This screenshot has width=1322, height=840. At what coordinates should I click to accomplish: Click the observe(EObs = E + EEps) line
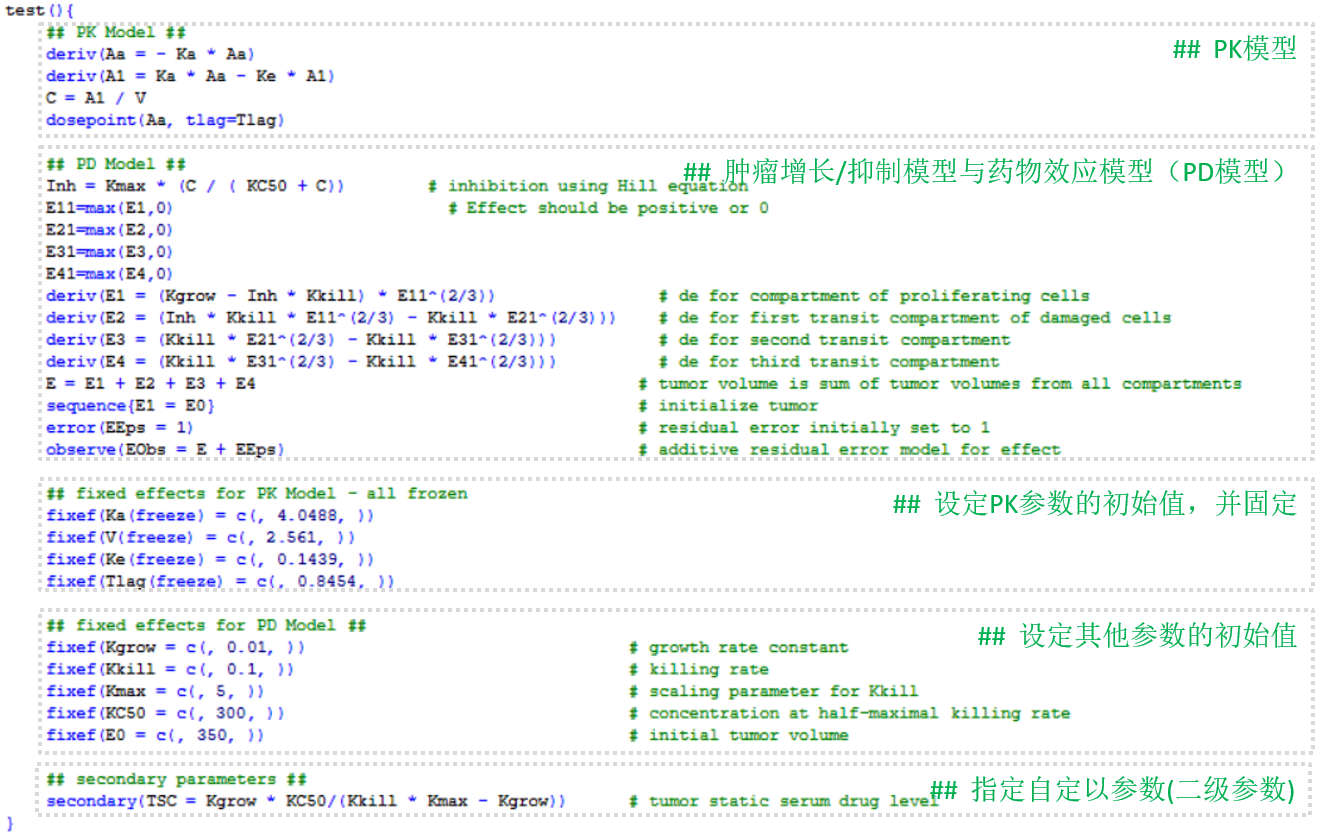point(165,450)
